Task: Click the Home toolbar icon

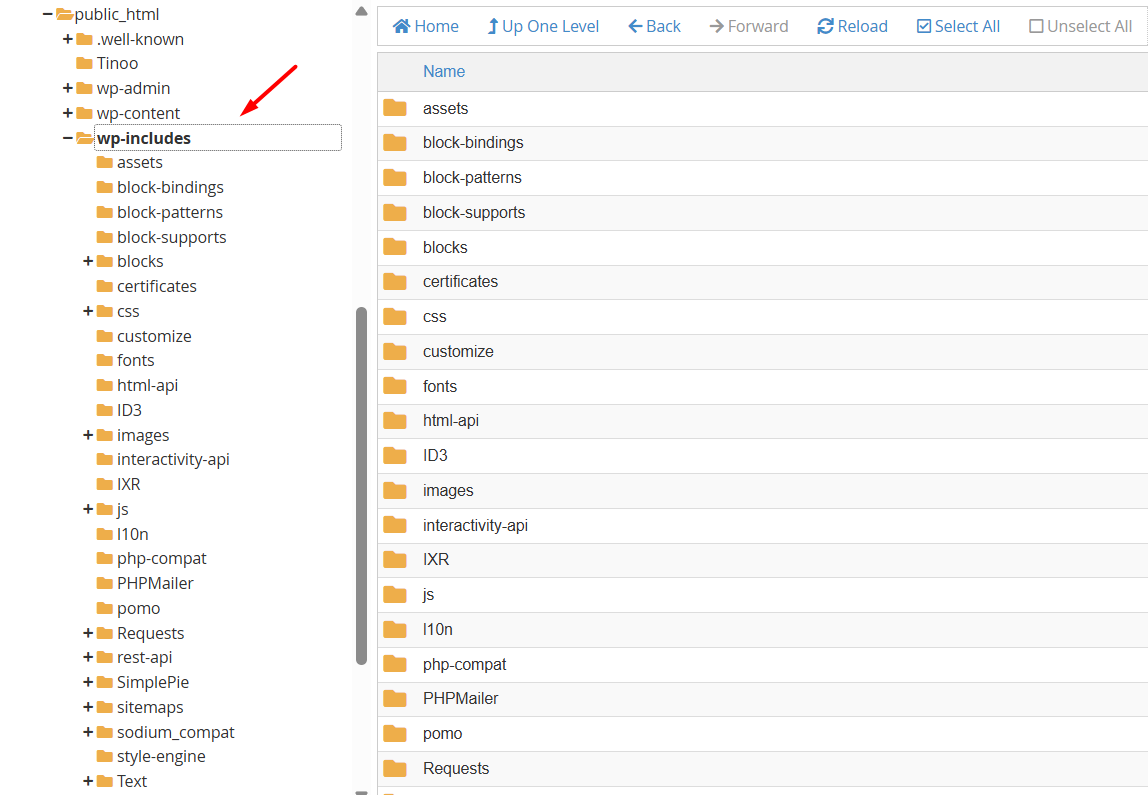Action: [x=402, y=27]
